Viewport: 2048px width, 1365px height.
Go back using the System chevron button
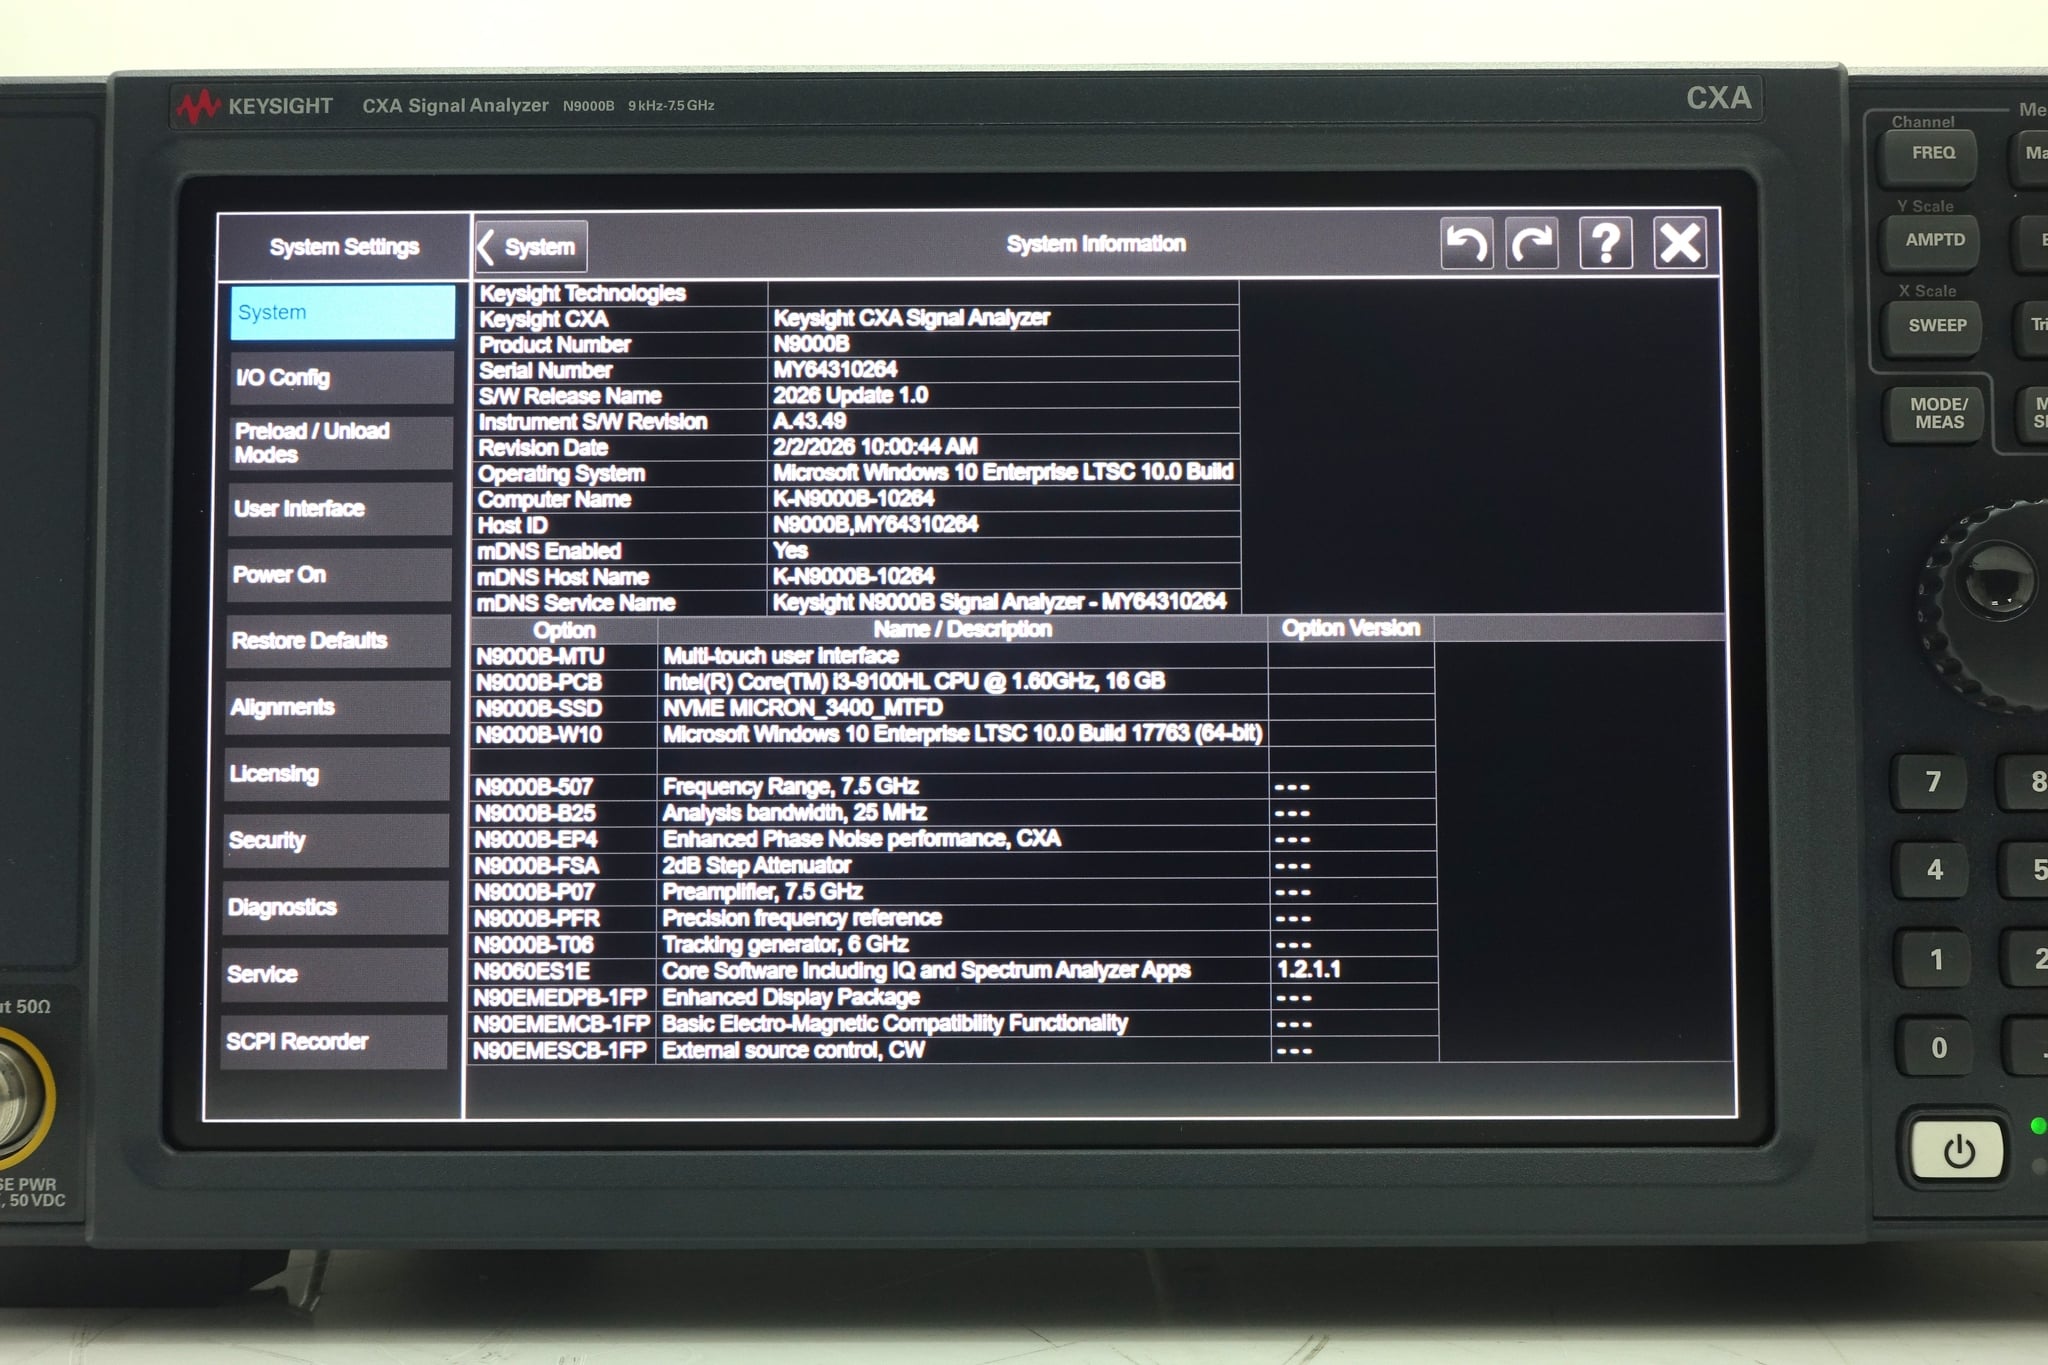[x=532, y=247]
